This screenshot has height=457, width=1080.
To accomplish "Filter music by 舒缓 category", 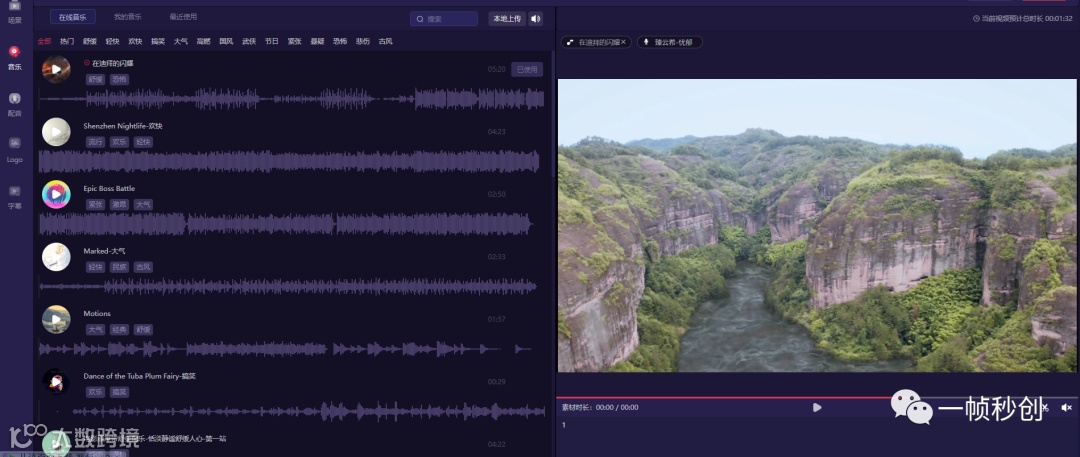I will [90, 41].
